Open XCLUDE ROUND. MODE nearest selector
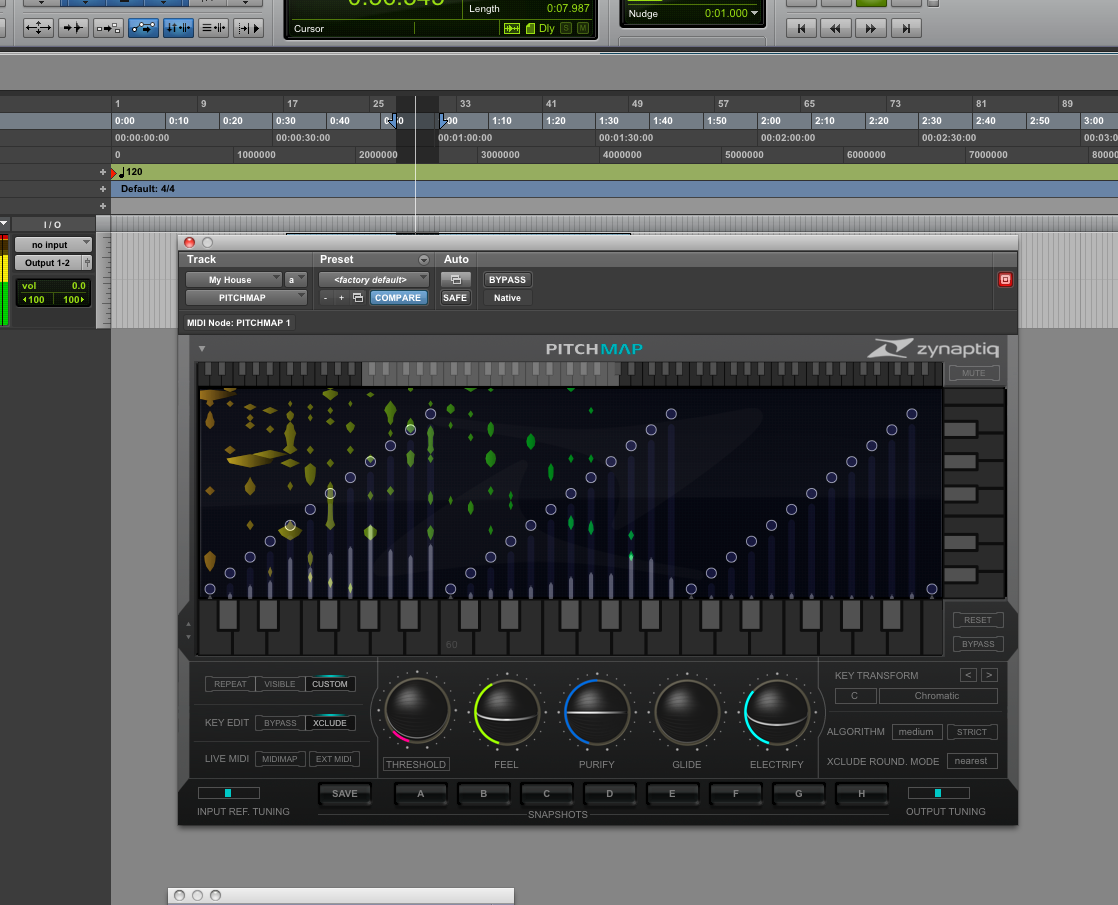This screenshot has height=905, width=1118. point(971,761)
